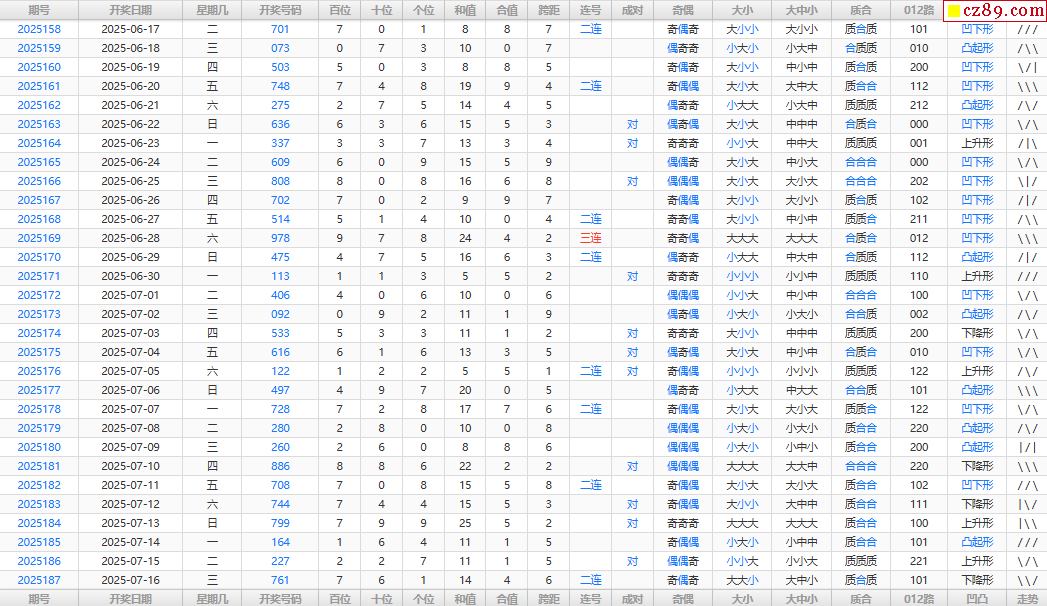Click winning number 748 link

tap(280, 86)
